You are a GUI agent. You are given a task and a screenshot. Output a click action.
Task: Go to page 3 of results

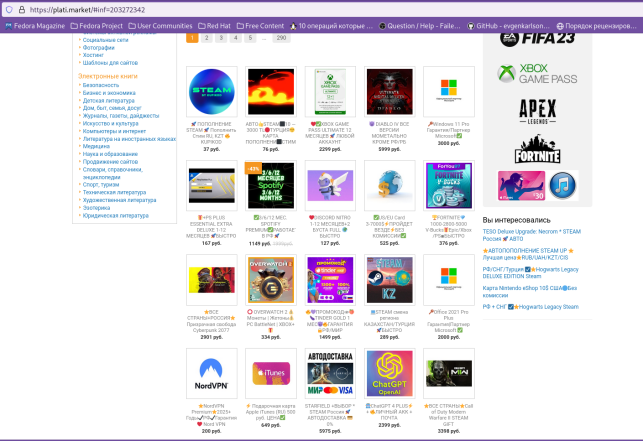pos(221,38)
